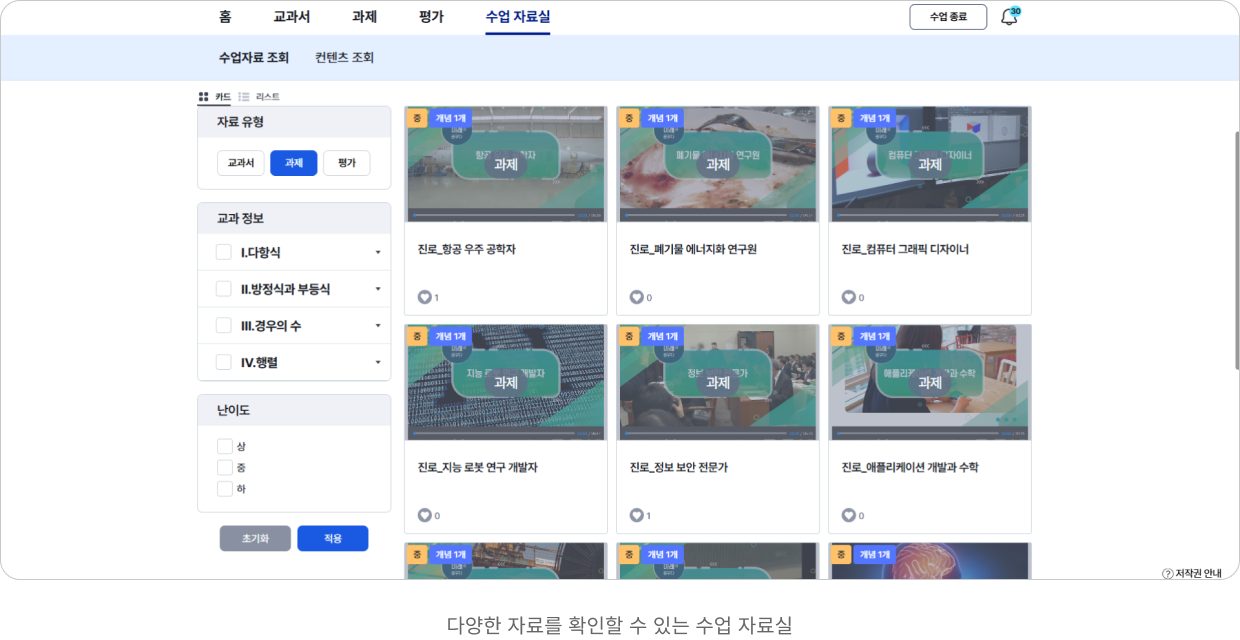Screen dimensions: 1240x640
Task: Open 진로_컴퓨터 그래픽 디자이너 thumbnail
Action: coord(930,164)
